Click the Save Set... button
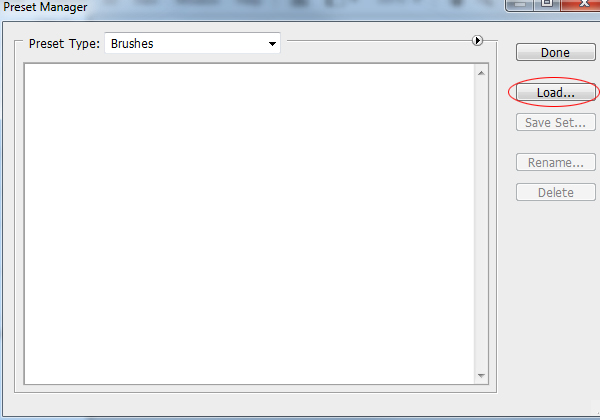 (x=556, y=122)
